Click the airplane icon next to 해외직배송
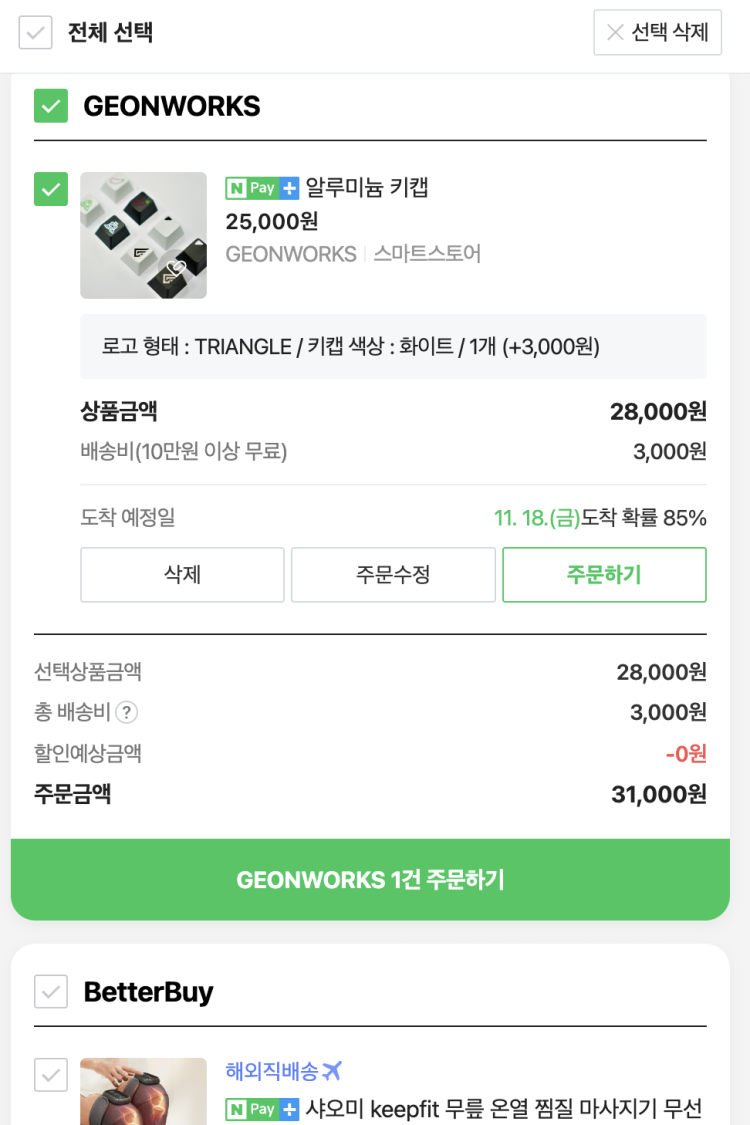Image resolution: width=750 pixels, height=1125 pixels. pos(332,1071)
